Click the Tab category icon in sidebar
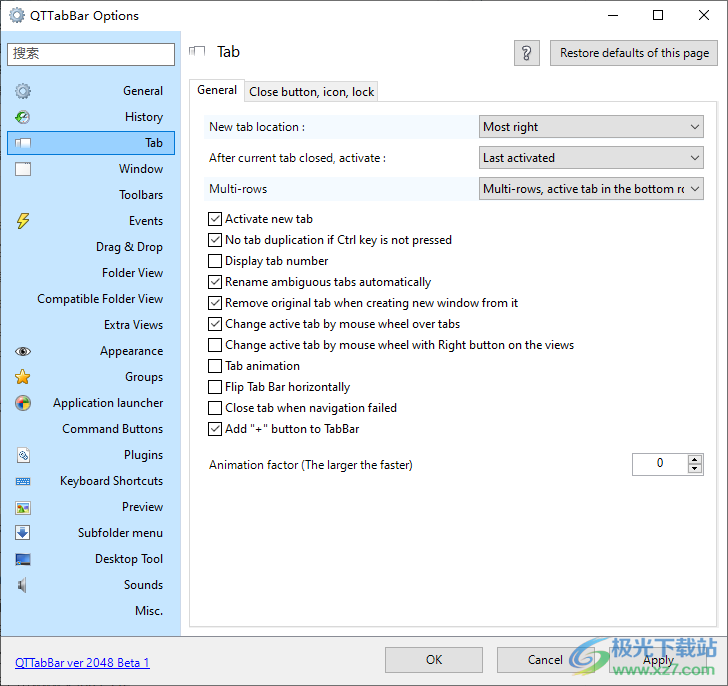The width and height of the screenshot is (728, 686). click(x=23, y=143)
